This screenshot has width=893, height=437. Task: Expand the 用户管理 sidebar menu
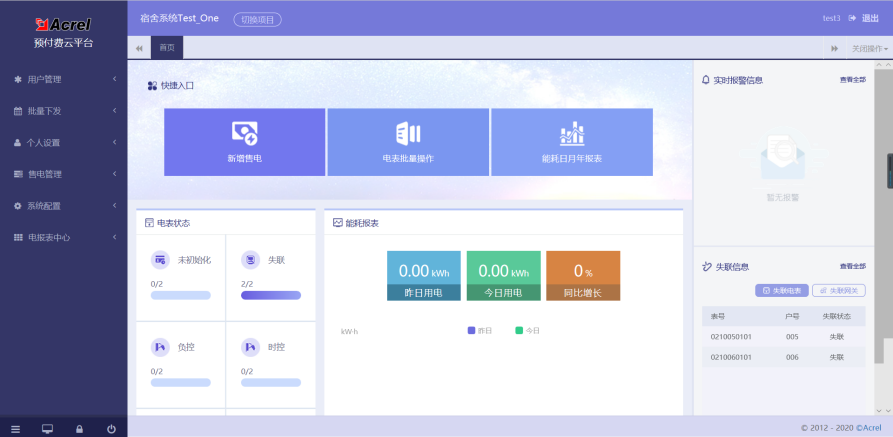click(x=64, y=79)
